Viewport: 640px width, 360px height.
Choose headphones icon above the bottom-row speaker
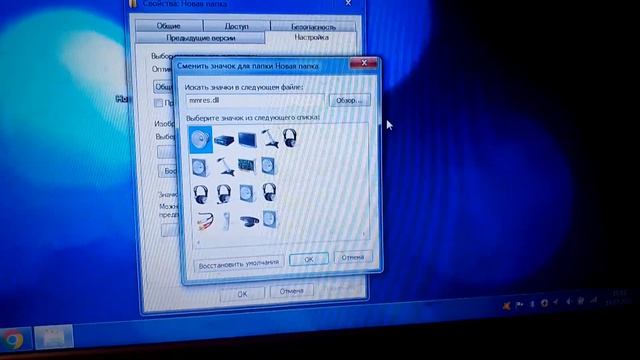click(x=269, y=192)
